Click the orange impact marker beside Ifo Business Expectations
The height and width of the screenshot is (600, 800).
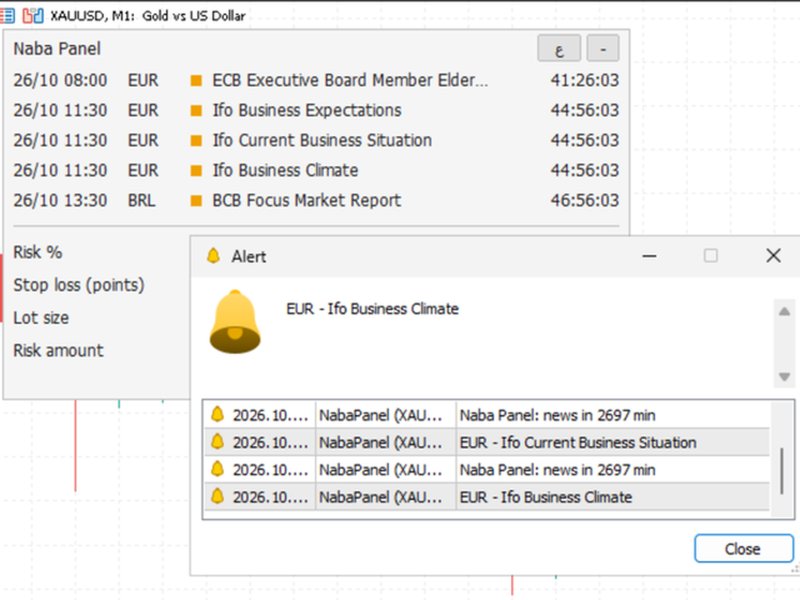point(196,111)
